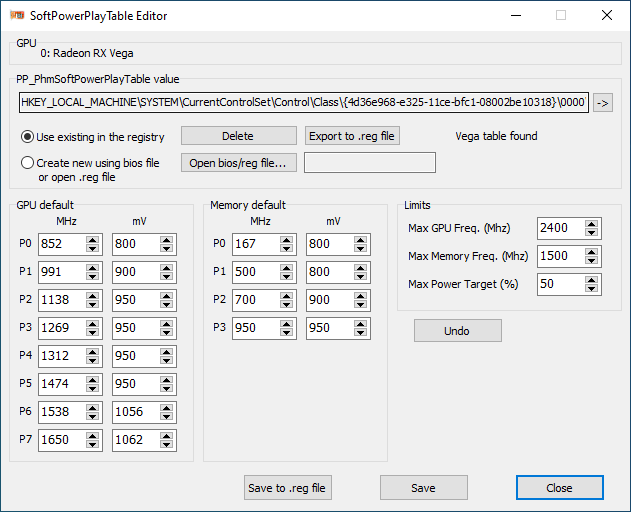Decrease Max GPU Freq. spinner down
Screen dimensions: 631x512
click(x=593, y=232)
